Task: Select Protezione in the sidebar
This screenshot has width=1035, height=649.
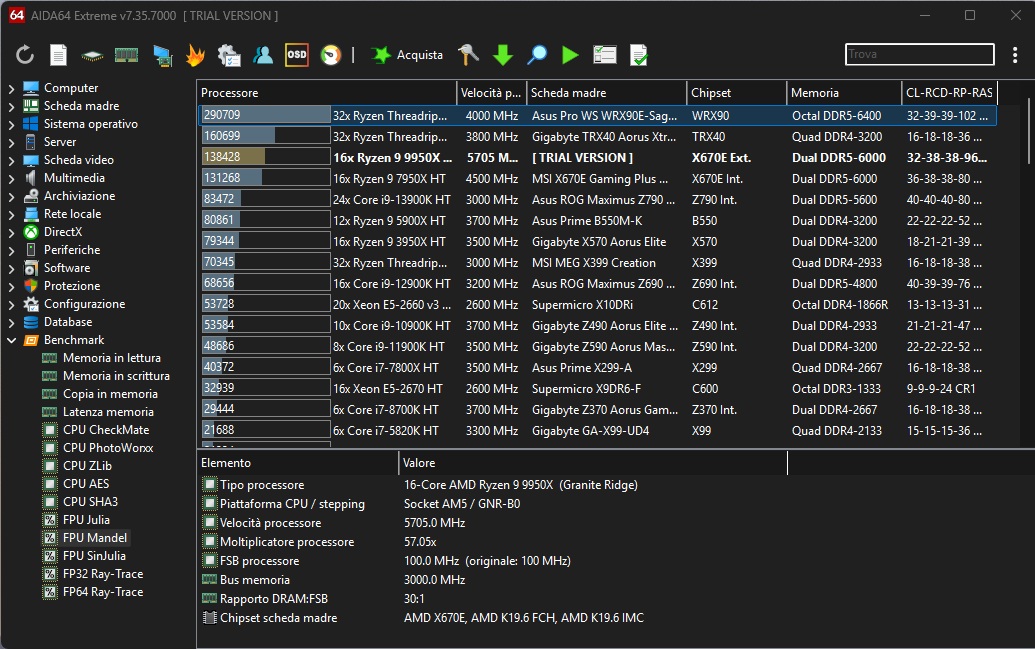Action: (72, 286)
